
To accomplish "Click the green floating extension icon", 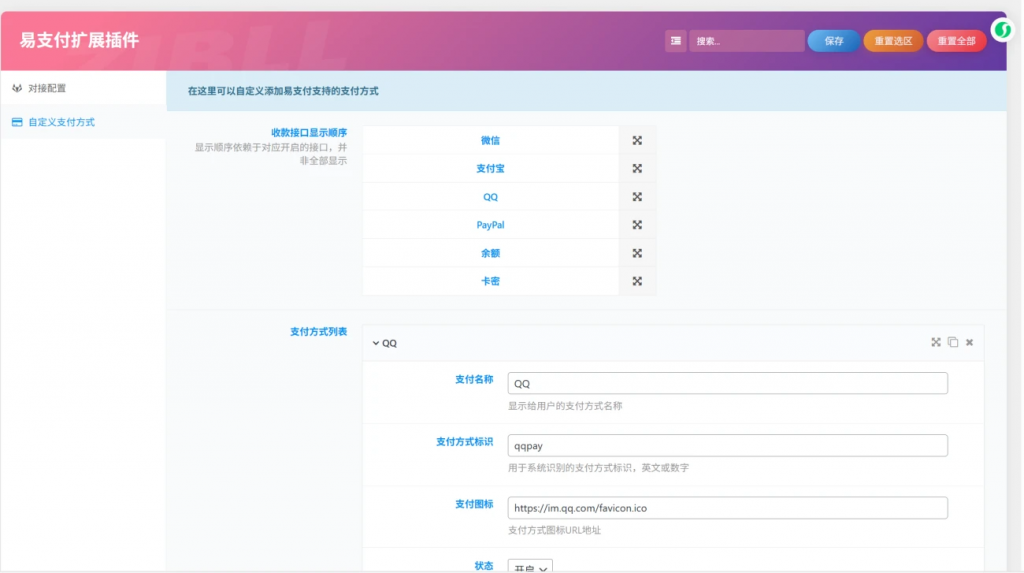I will click(x=1002, y=30).
